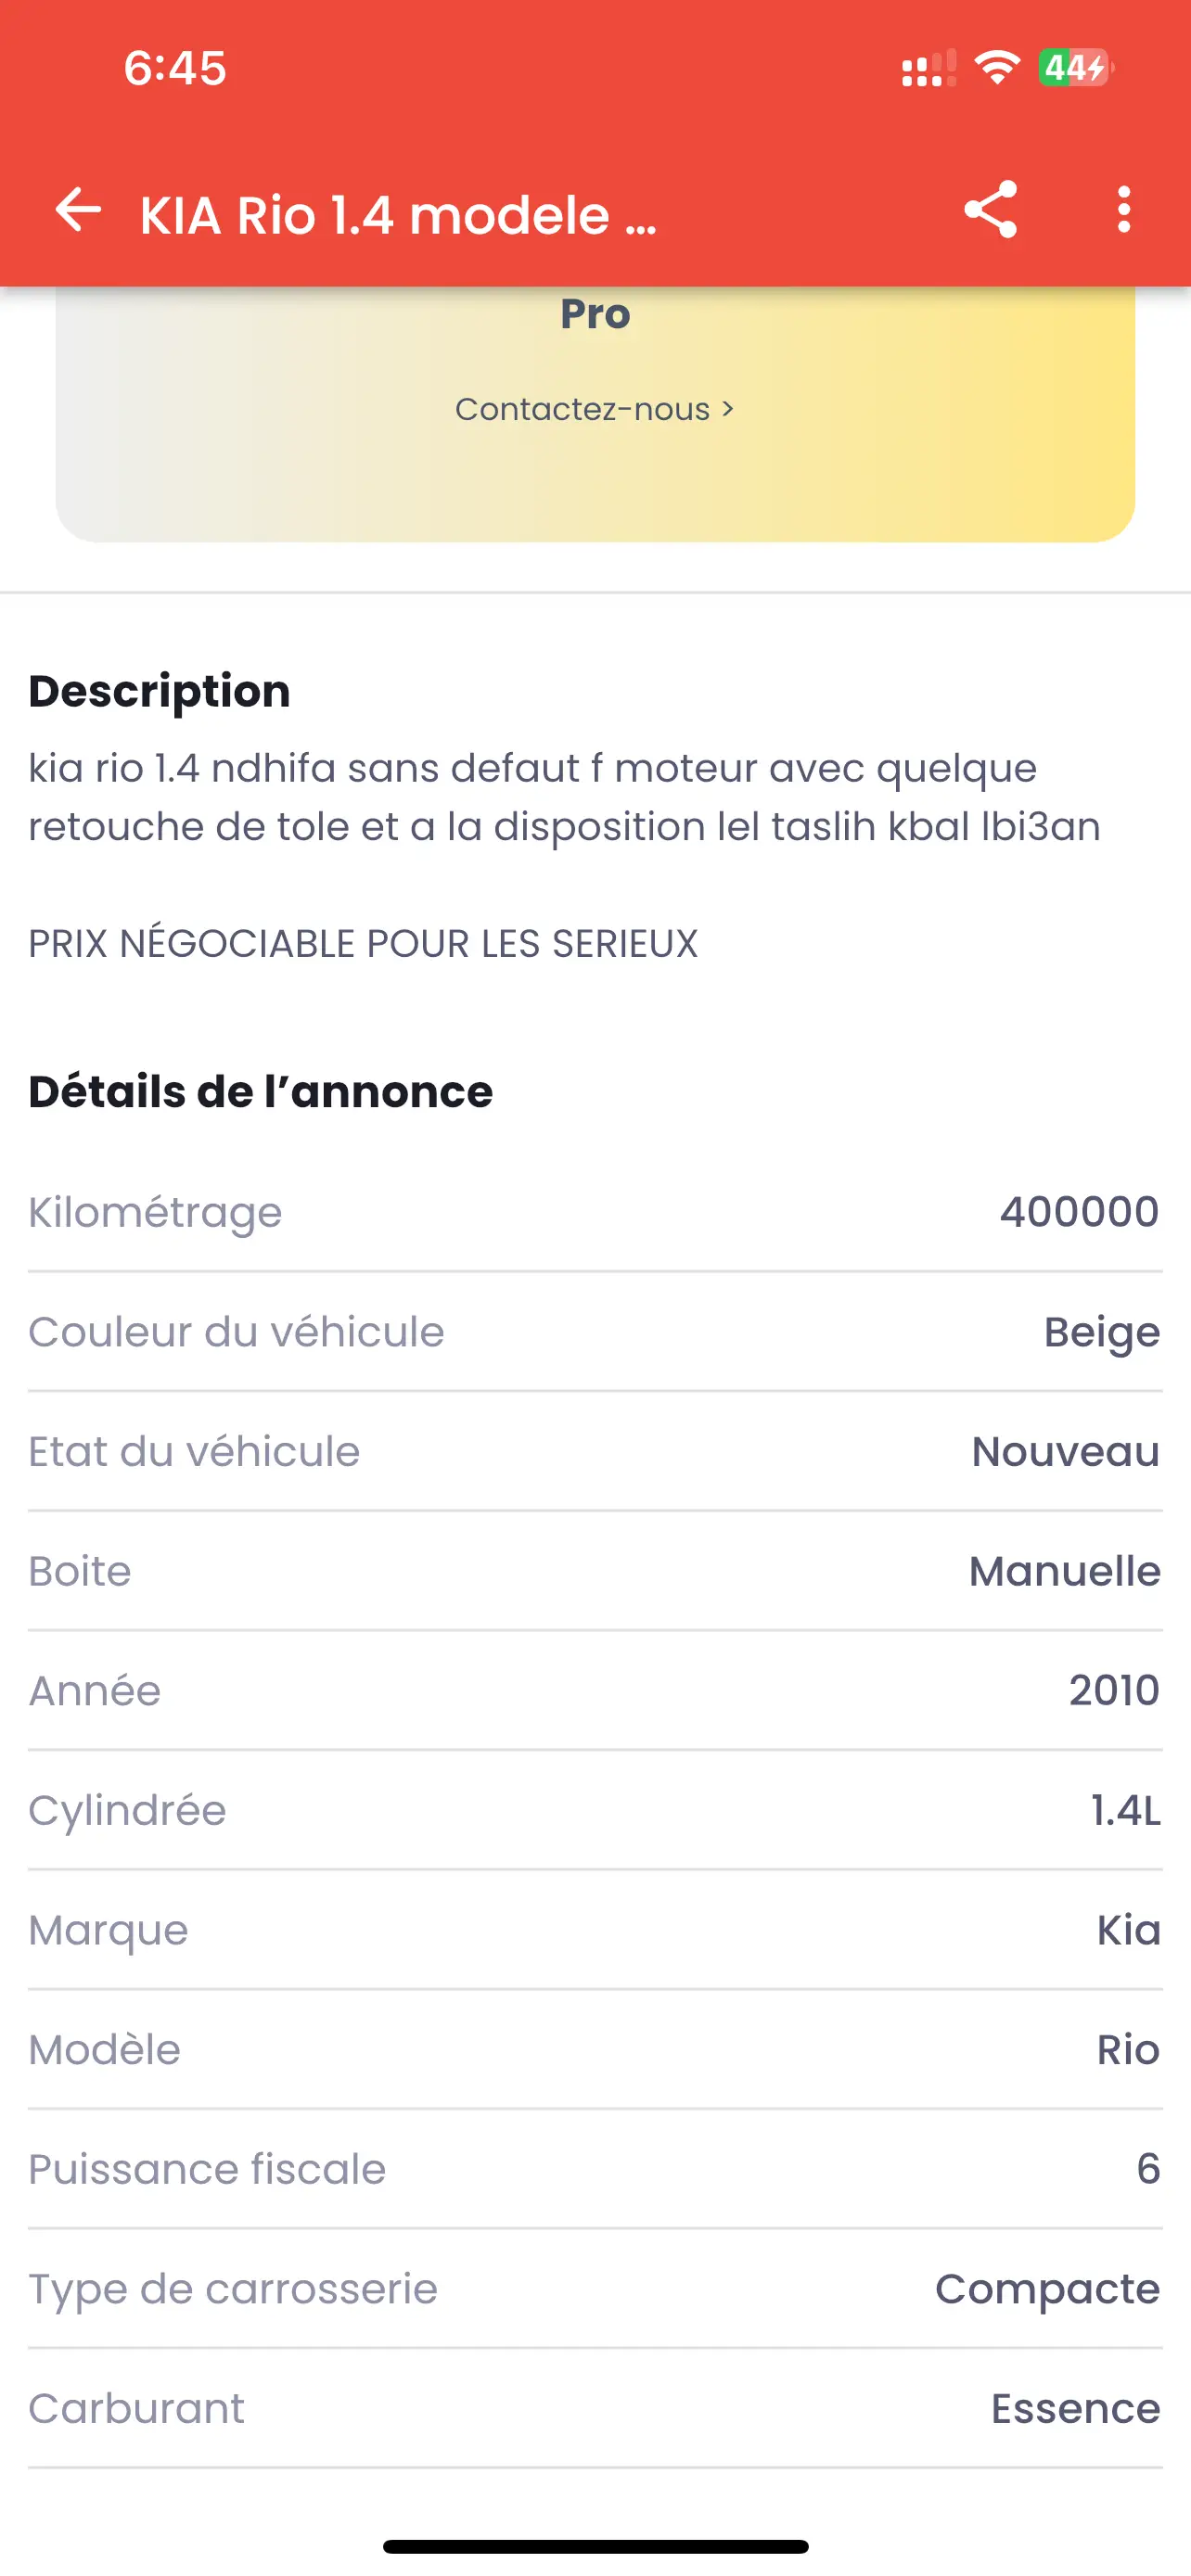
Task: Tap the Pro banner heading
Action: point(595,314)
